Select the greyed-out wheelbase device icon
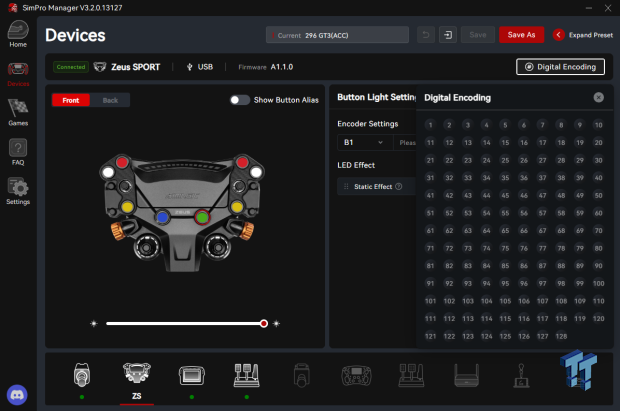Screen dimensions: 620x411 point(301,375)
